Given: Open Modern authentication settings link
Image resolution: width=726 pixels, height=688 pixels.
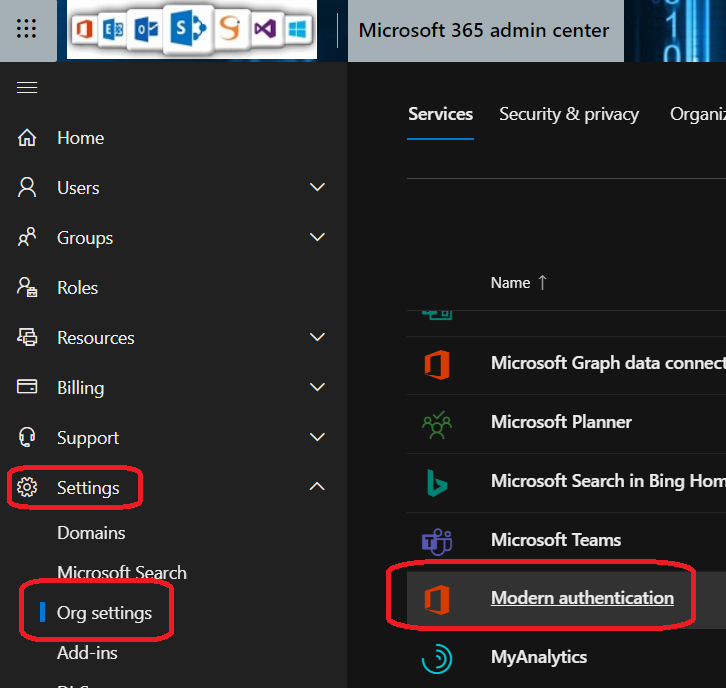Looking at the screenshot, I should 582,598.
